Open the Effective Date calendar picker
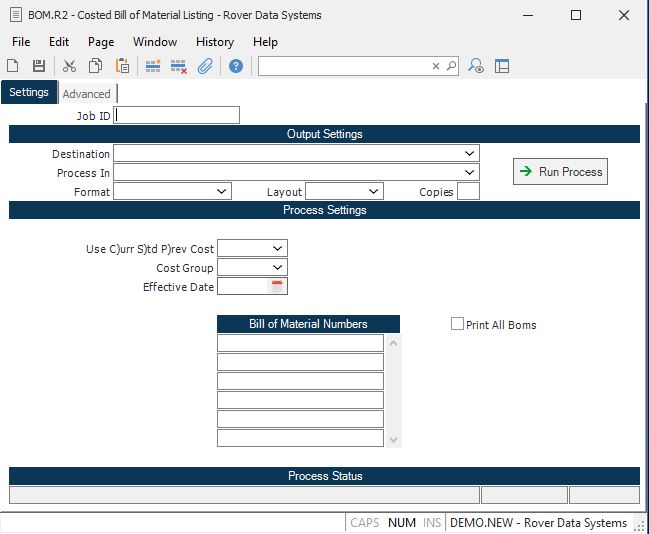 [278, 286]
